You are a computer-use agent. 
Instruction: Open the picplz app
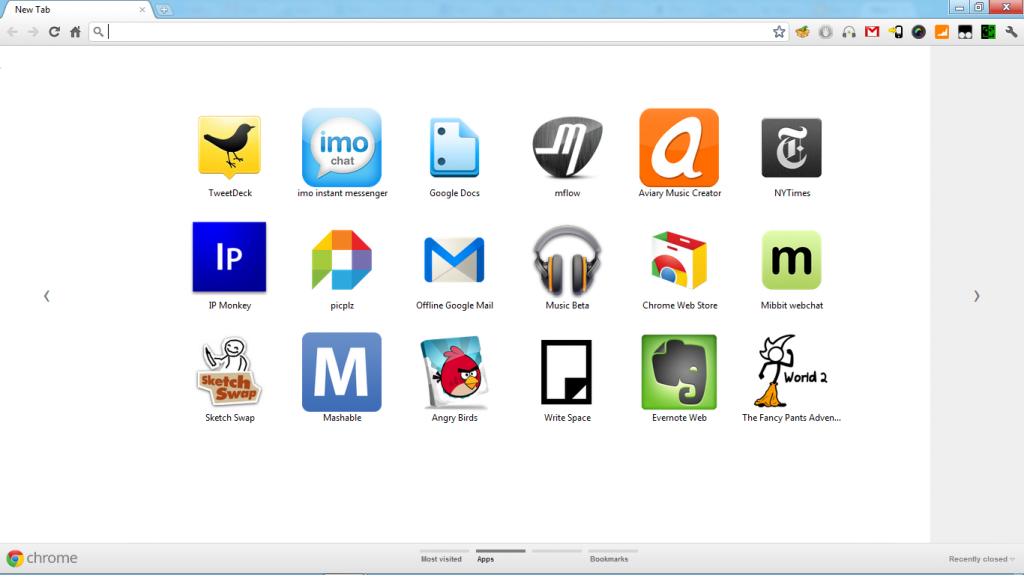tap(342, 260)
